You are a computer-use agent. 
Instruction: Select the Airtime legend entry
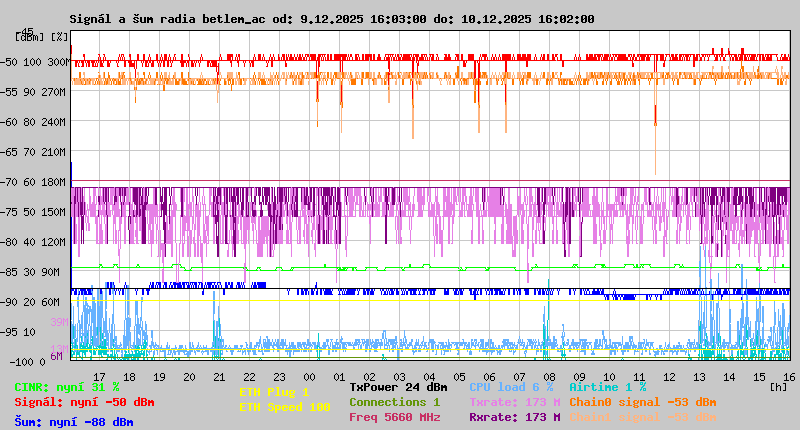pyautogui.click(x=607, y=387)
